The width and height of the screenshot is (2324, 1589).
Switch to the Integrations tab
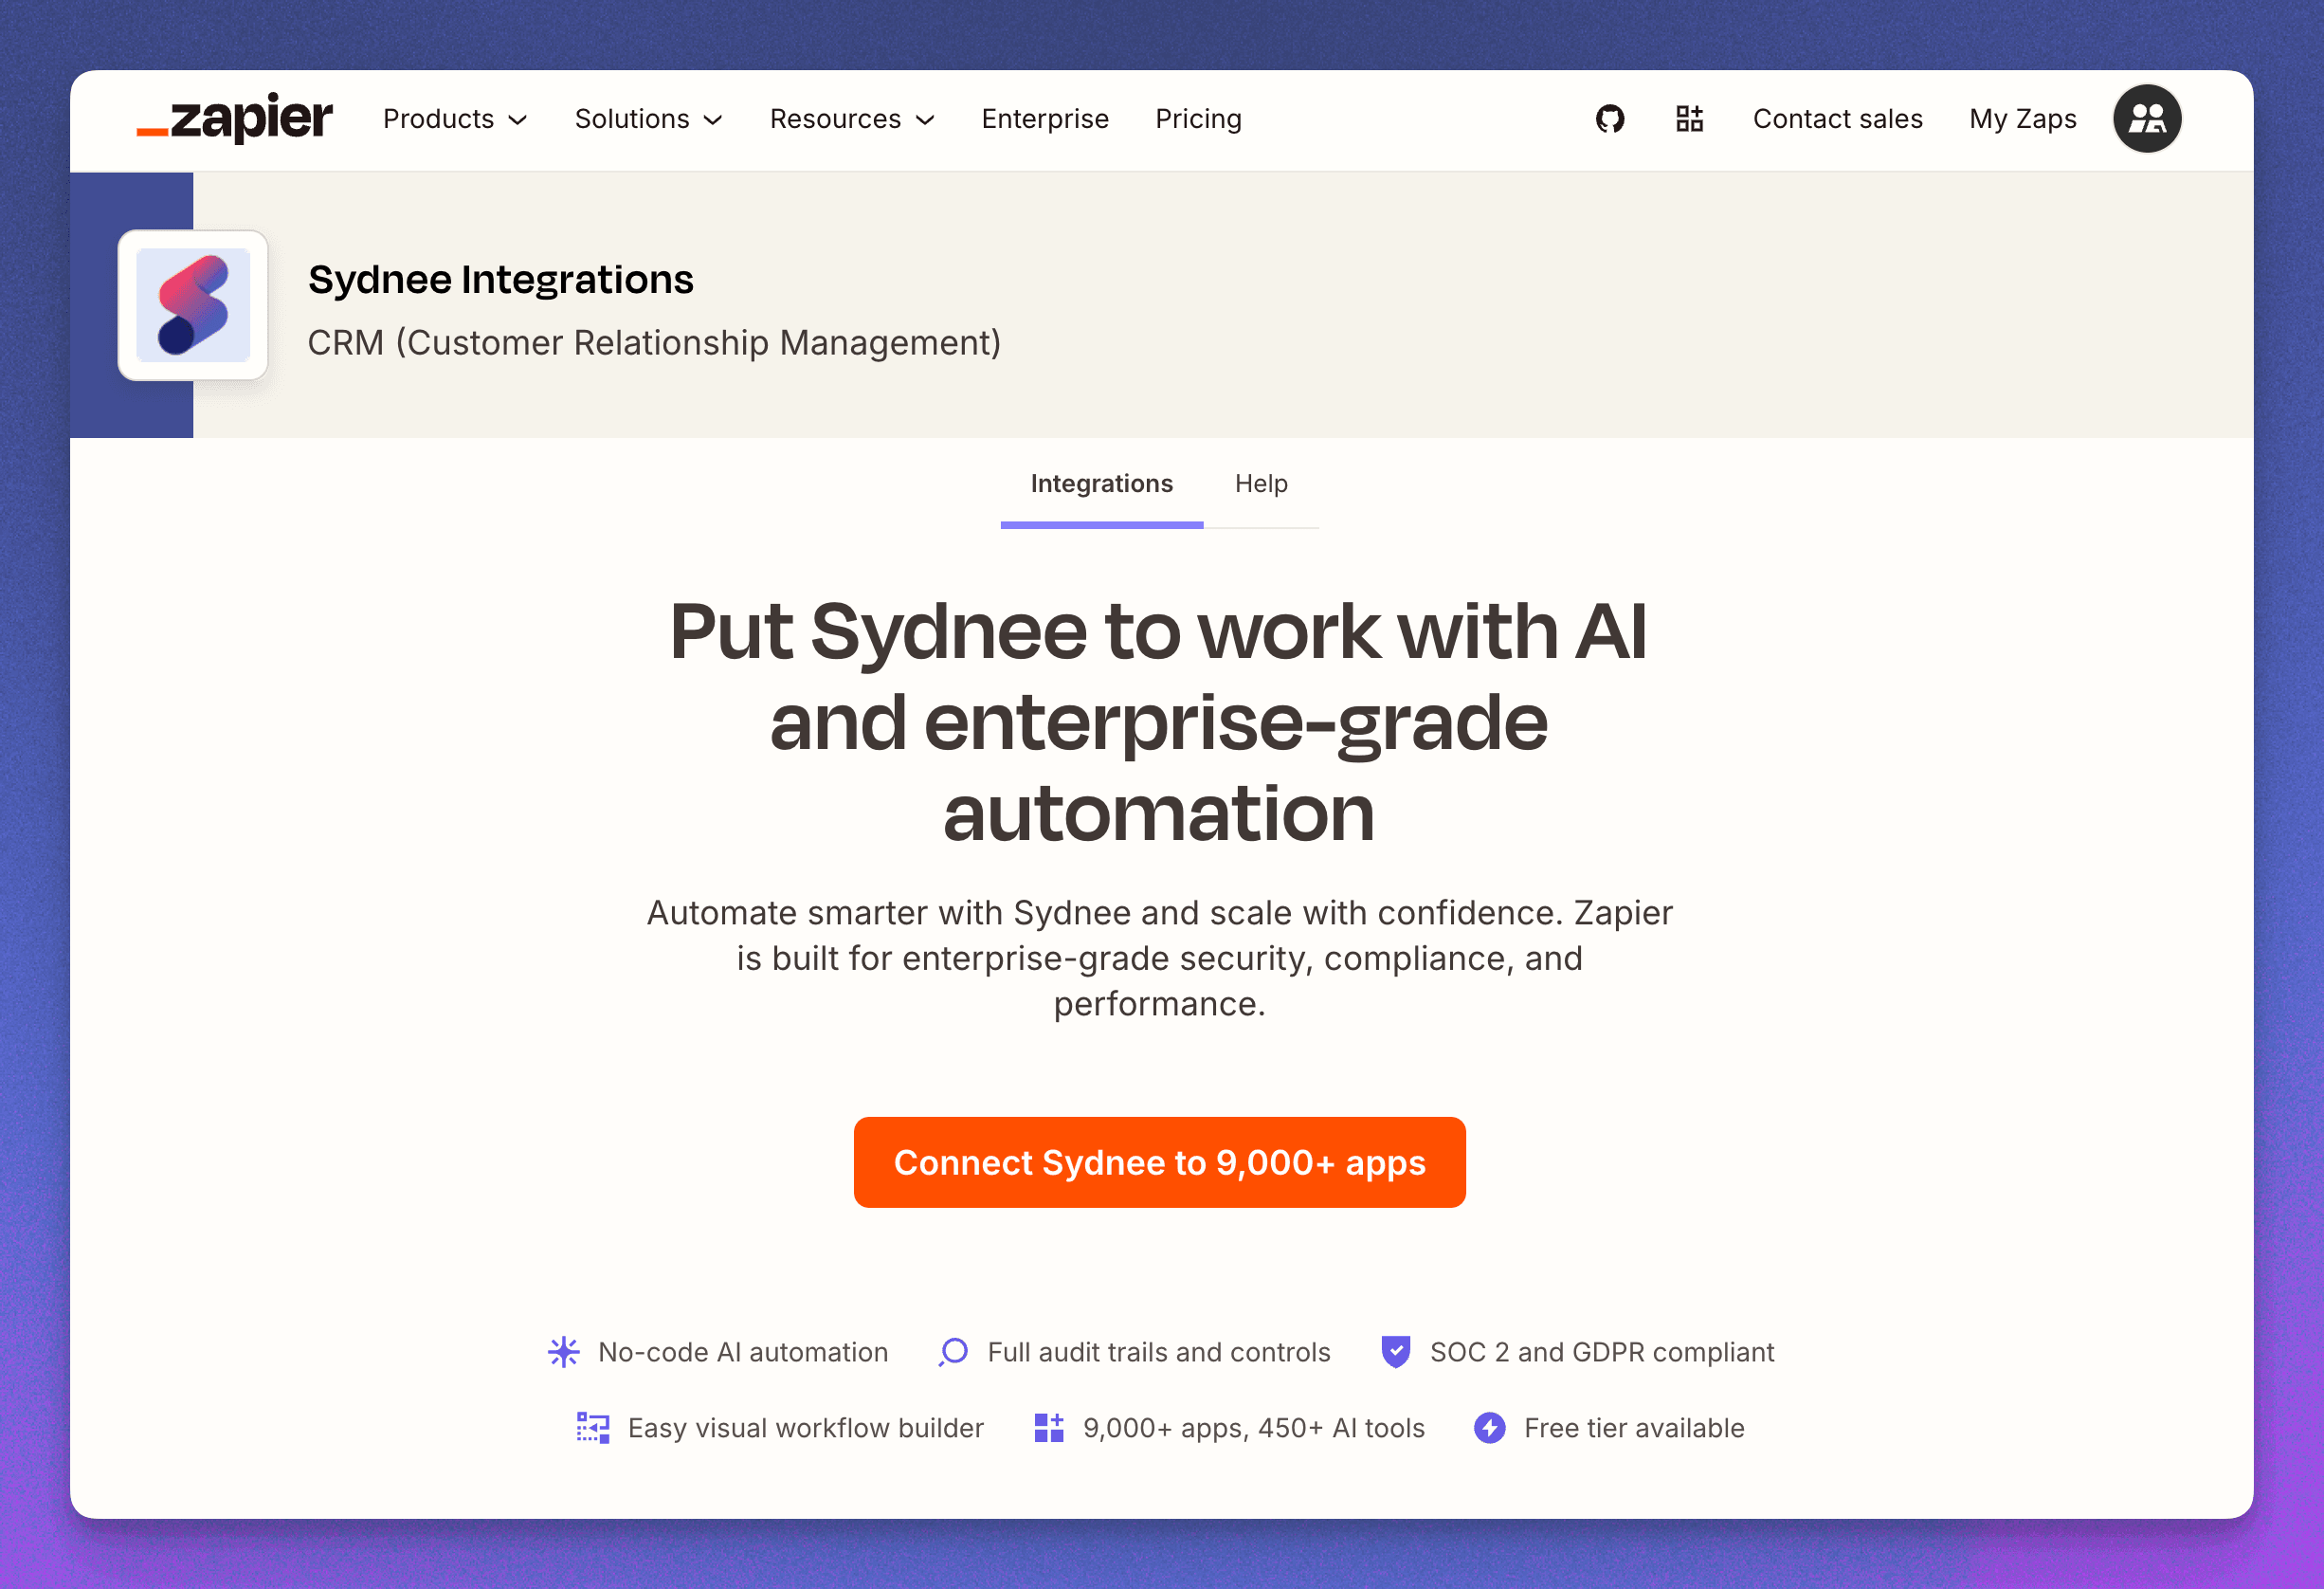click(x=1101, y=484)
